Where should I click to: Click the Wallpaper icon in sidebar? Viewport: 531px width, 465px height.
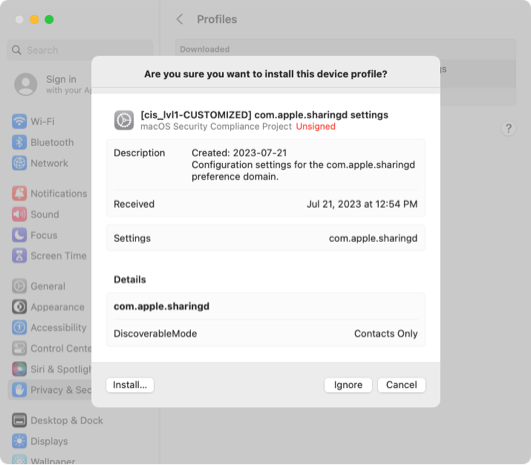pos(19,459)
